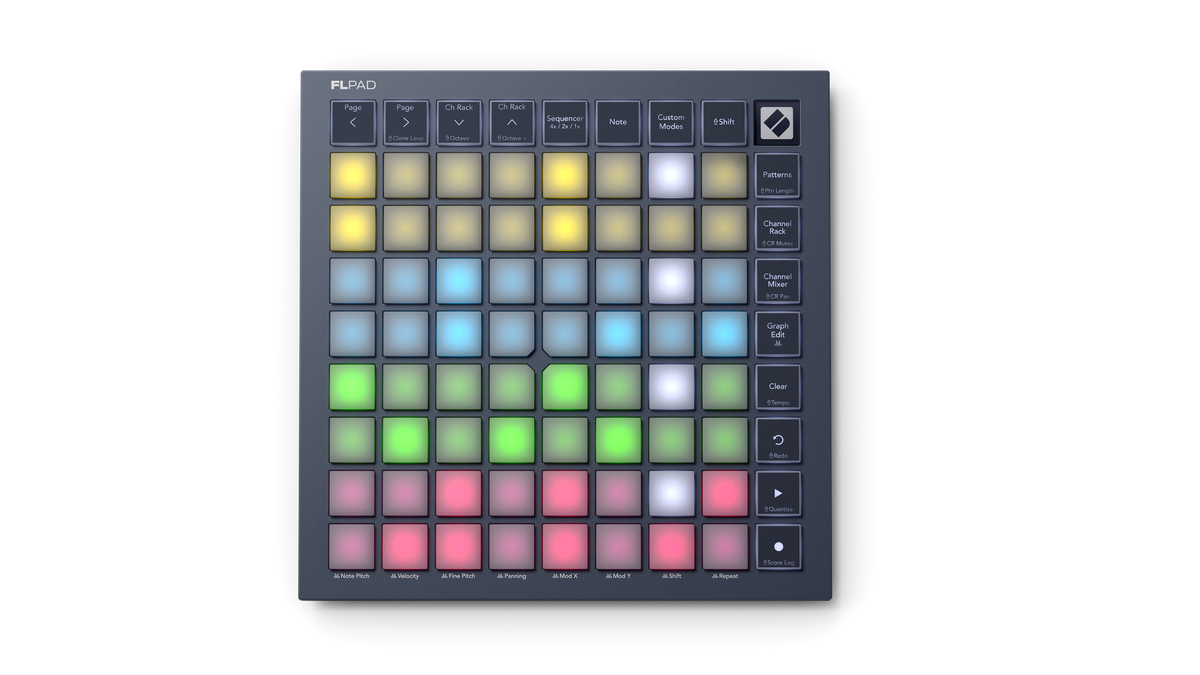Hold the Shift button in the top row
Image resolution: width=1200 pixels, height=675 pixels.
[724, 122]
